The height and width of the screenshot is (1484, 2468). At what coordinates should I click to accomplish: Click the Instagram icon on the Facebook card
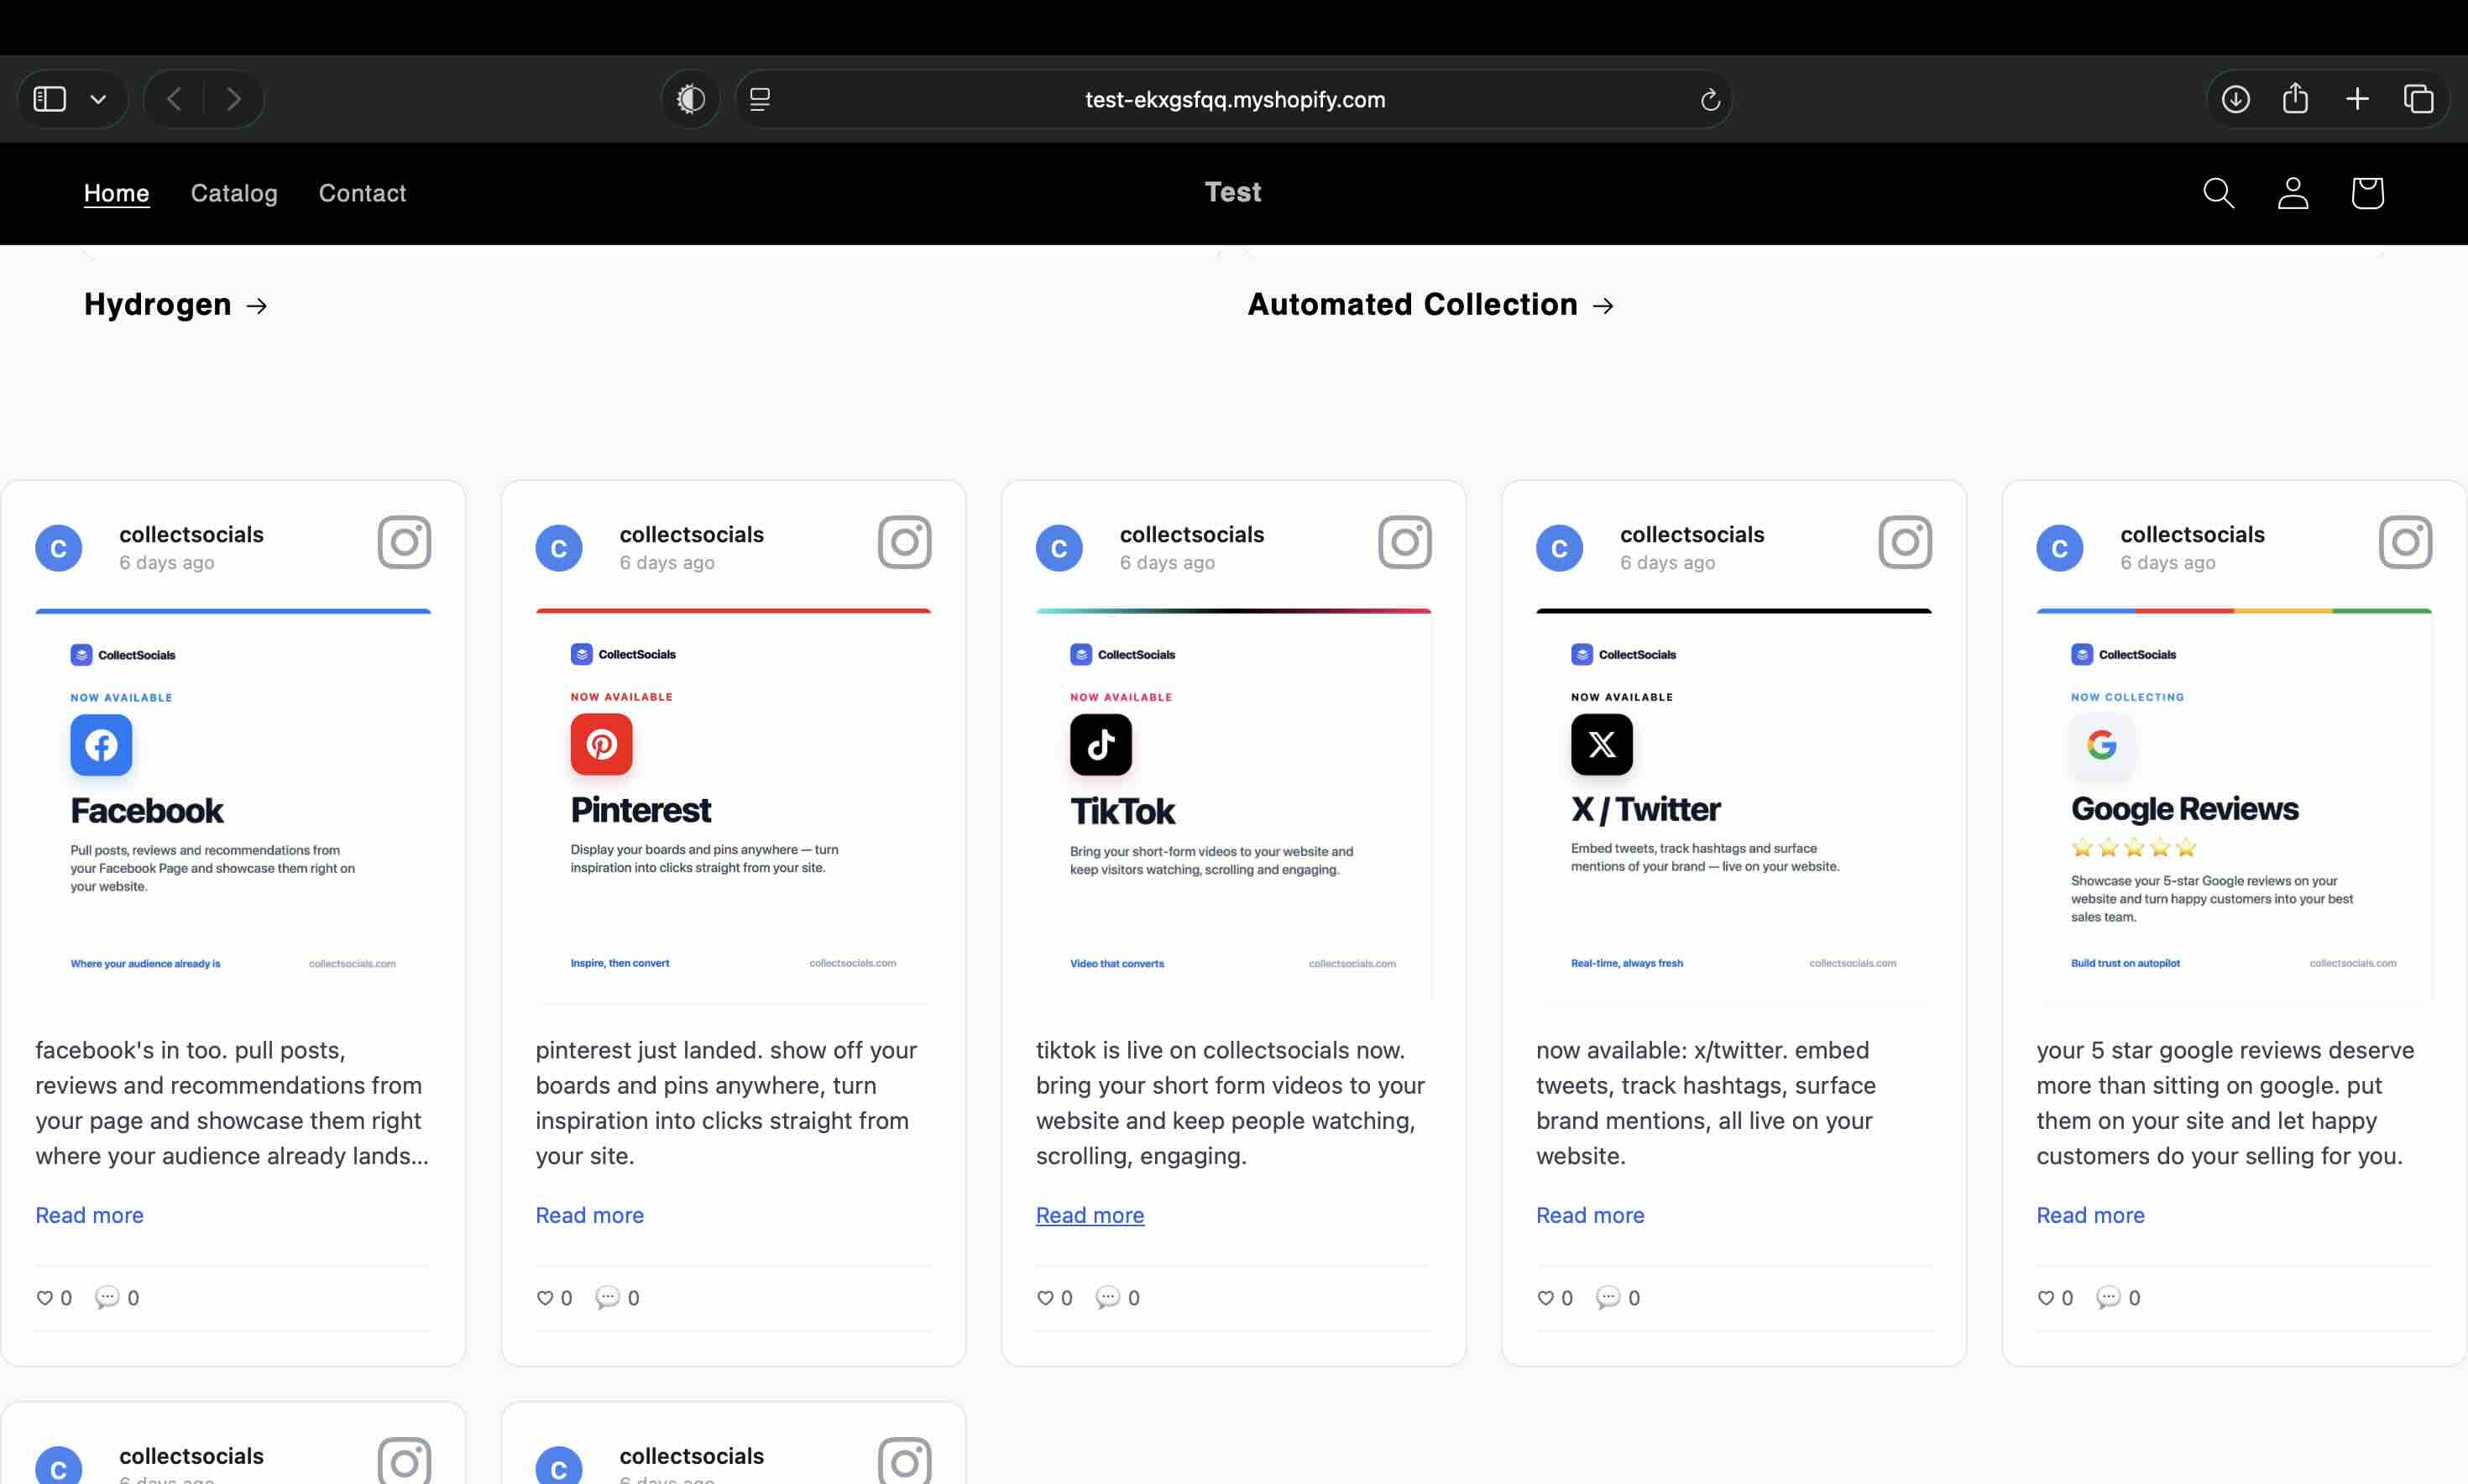click(x=405, y=542)
